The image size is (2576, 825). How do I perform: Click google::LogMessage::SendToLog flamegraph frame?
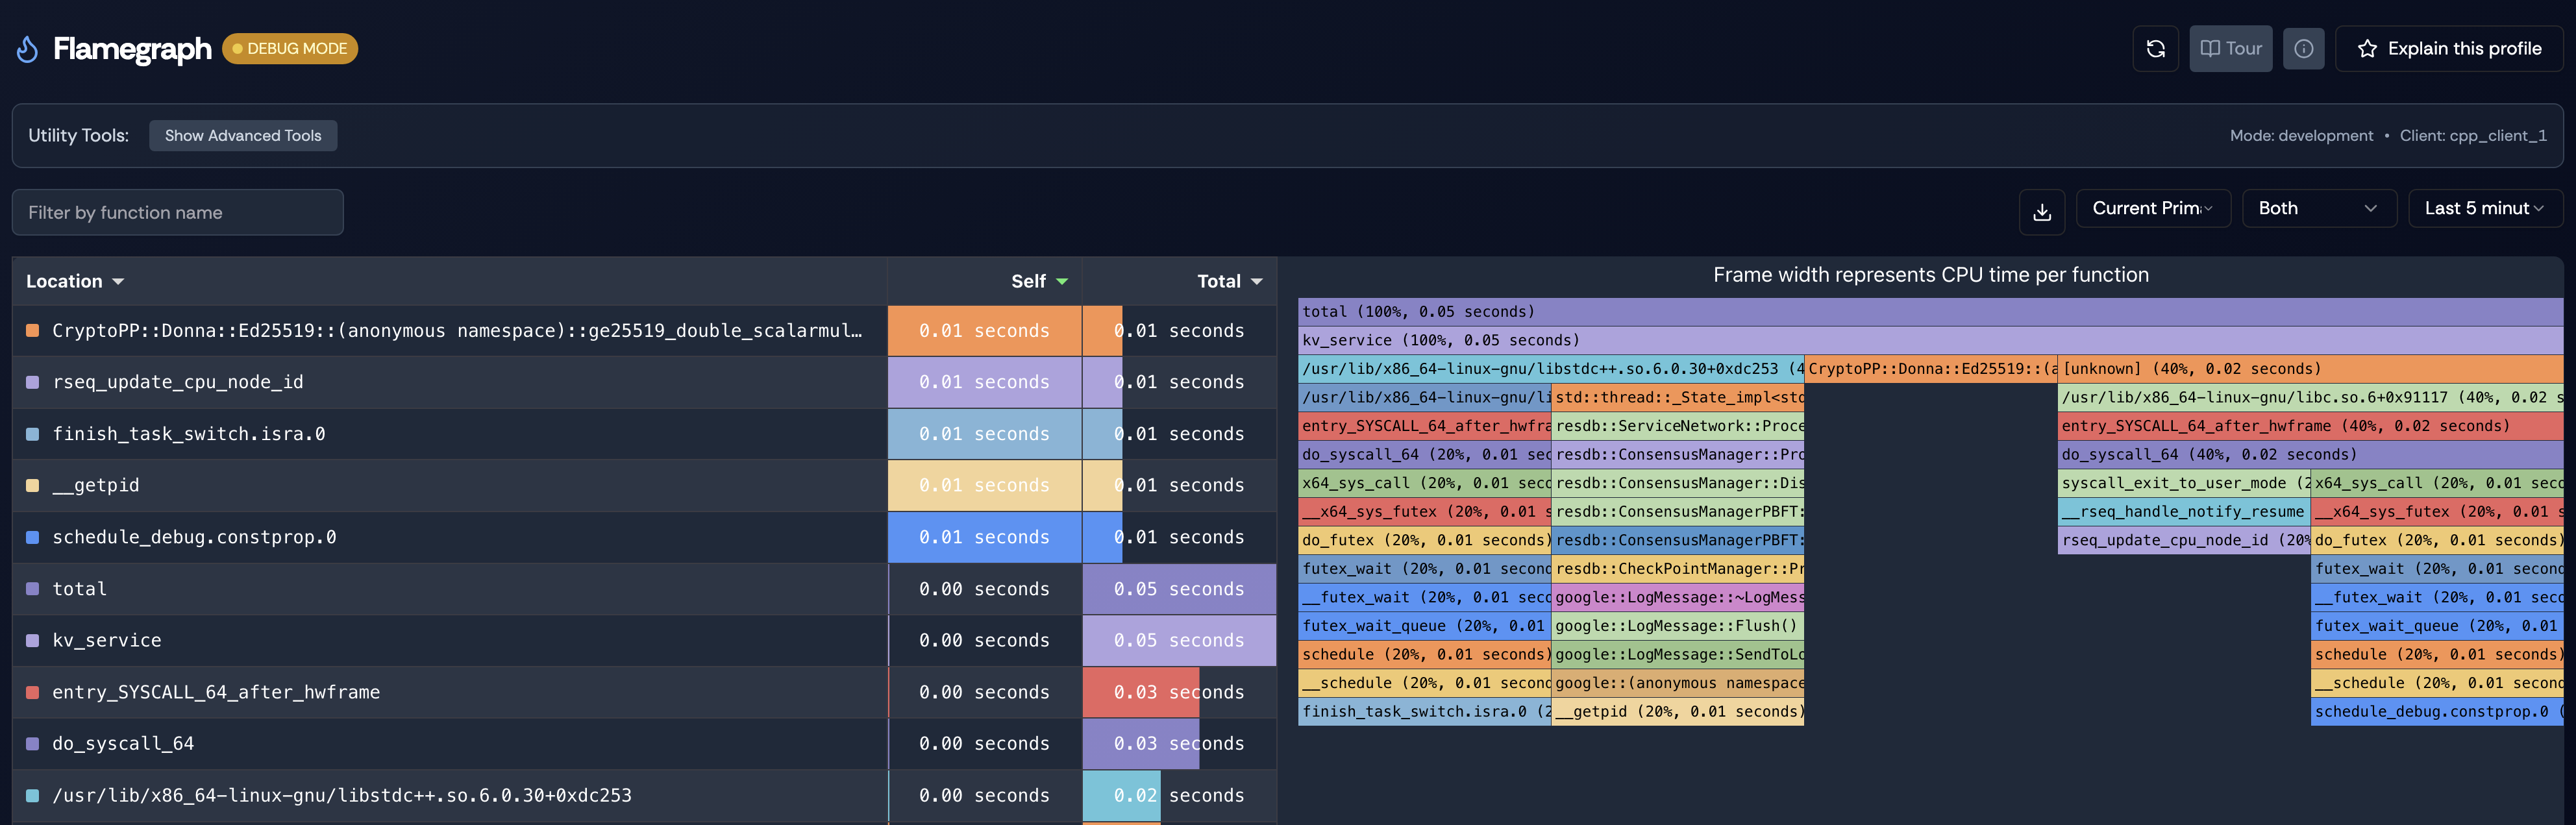coord(1678,655)
